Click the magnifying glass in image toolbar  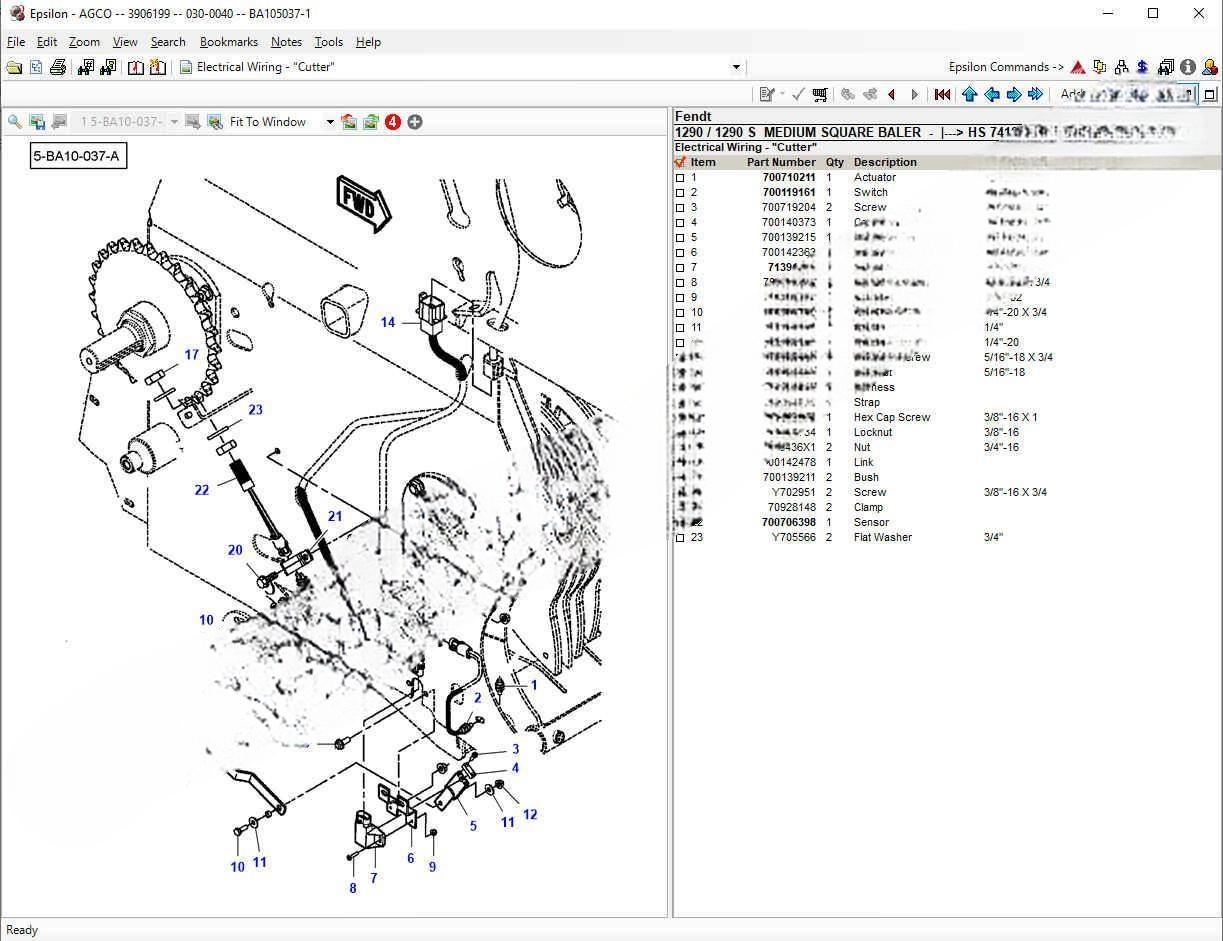tap(15, 122)
